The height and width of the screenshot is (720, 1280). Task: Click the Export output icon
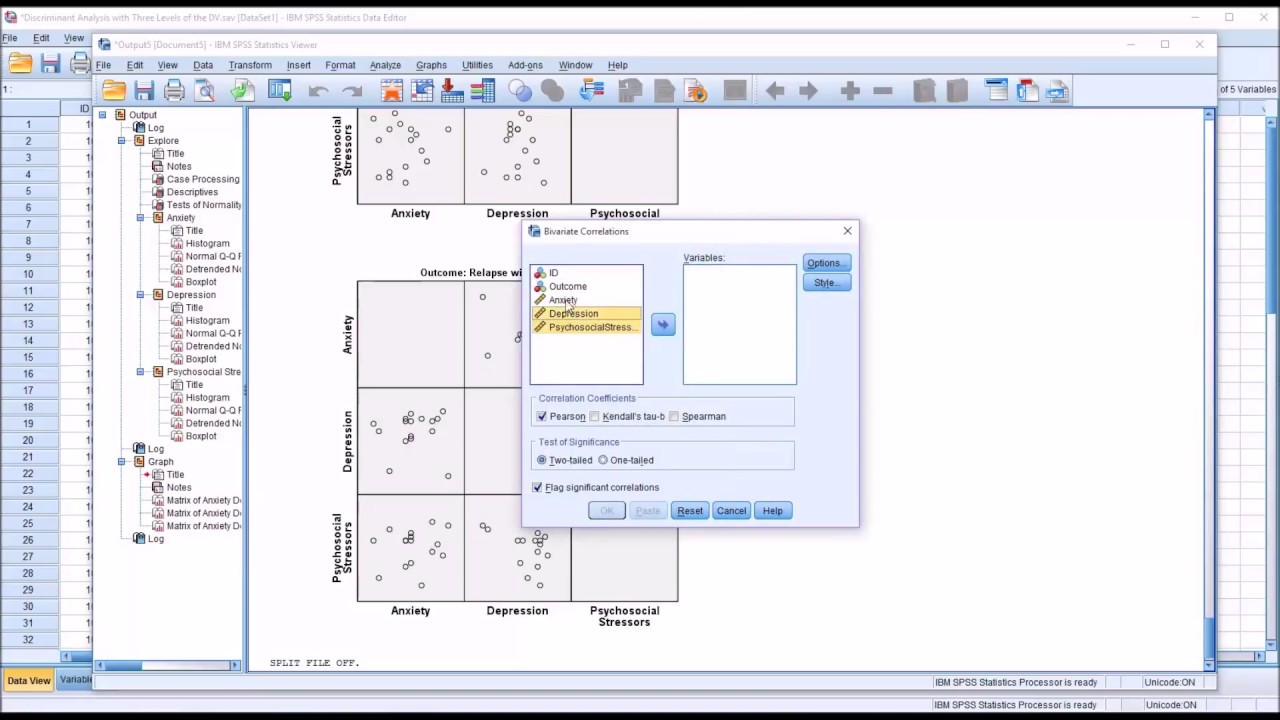click(242, 91)
